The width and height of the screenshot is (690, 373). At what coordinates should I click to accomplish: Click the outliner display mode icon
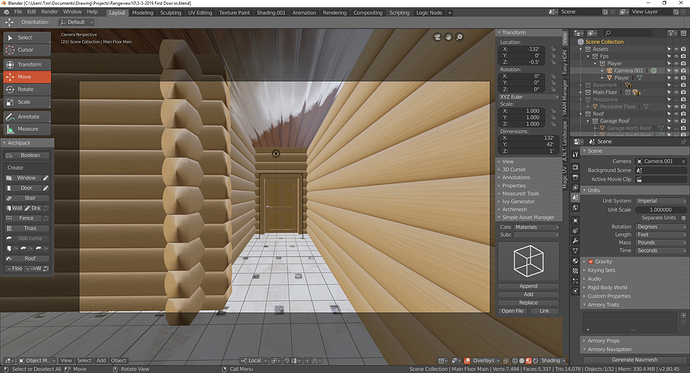tap(592, 33)
